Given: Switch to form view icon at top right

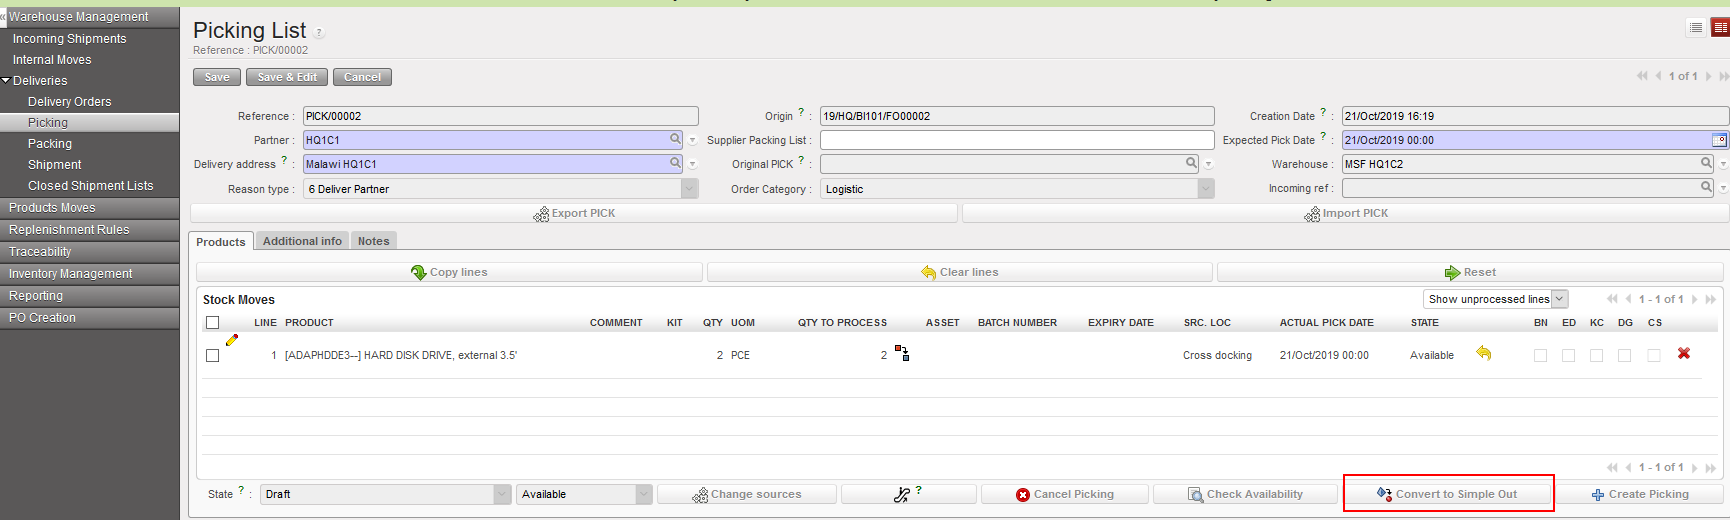Looking at the screenshot, I should tap(1720, 28).
